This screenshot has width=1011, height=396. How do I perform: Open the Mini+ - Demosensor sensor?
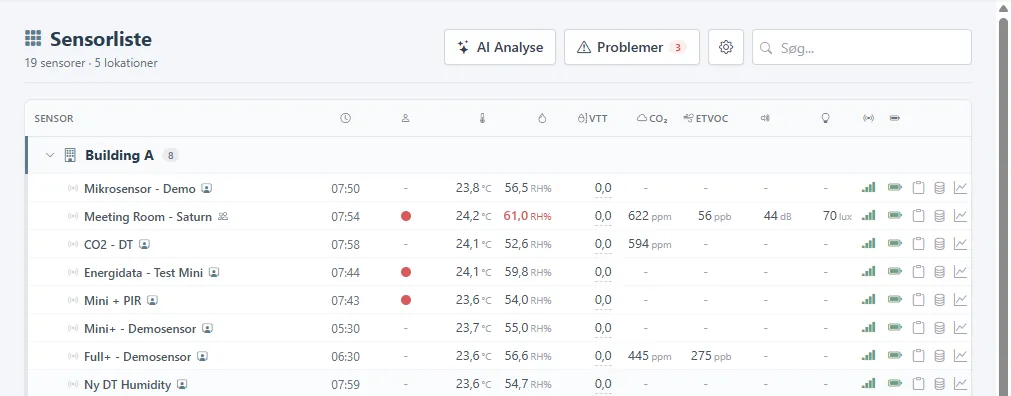140,329
